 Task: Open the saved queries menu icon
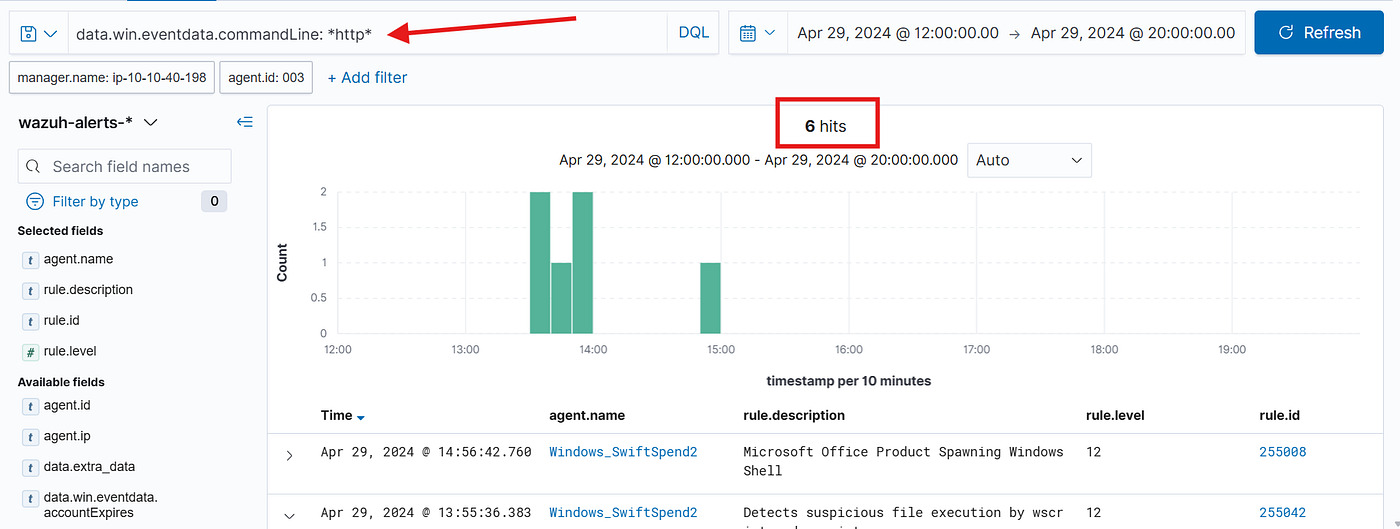39,33
